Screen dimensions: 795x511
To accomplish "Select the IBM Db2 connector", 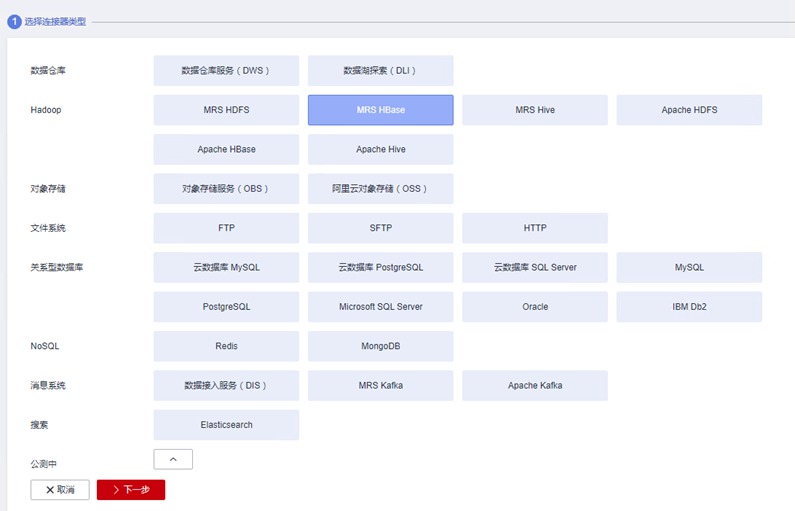I will 689,307.
